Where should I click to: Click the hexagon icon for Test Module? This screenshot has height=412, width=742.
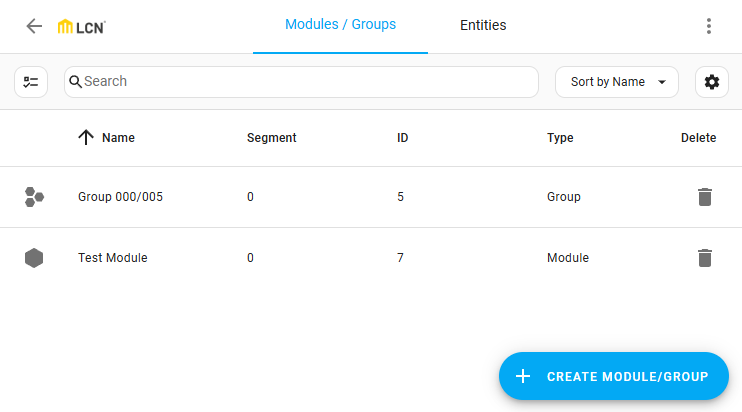(x=34, y=258)
